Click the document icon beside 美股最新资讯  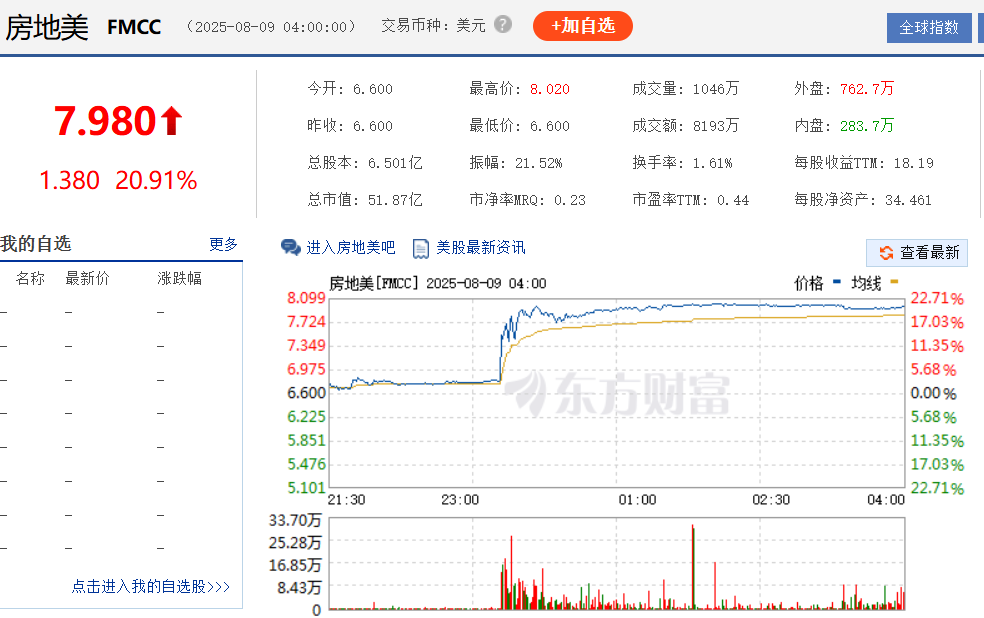420,248
